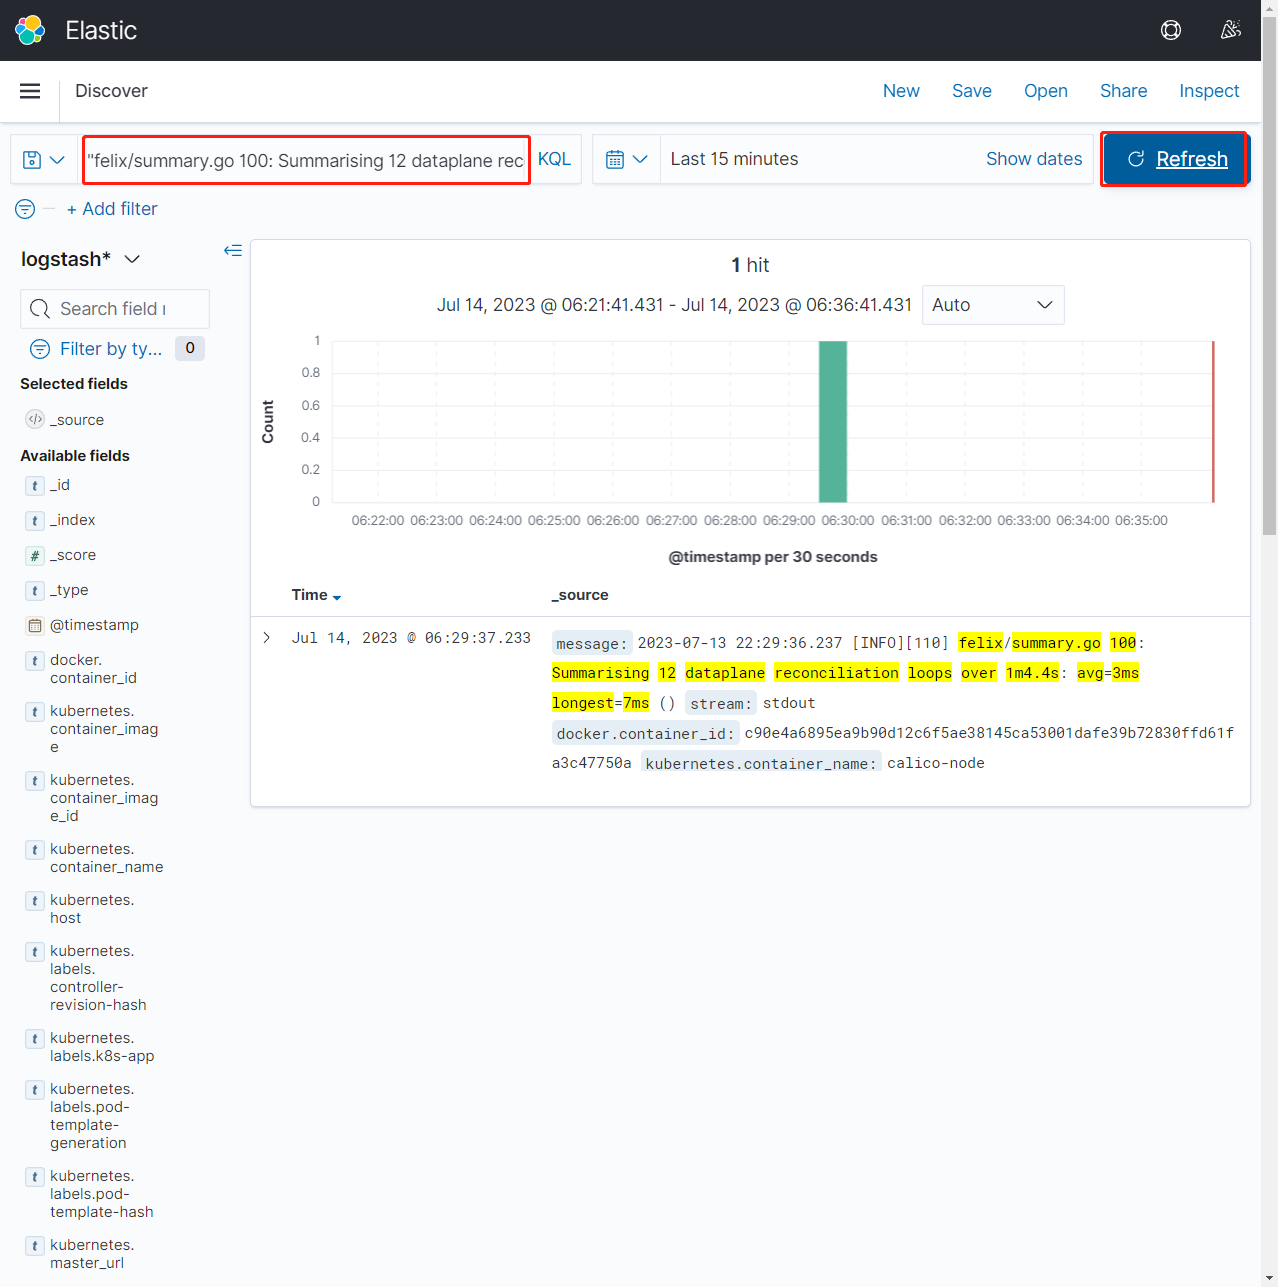The height and width of the screenshot is (1287, 1278).
Task: Click the filter count badge 0
Action: (x=190, y=348)
